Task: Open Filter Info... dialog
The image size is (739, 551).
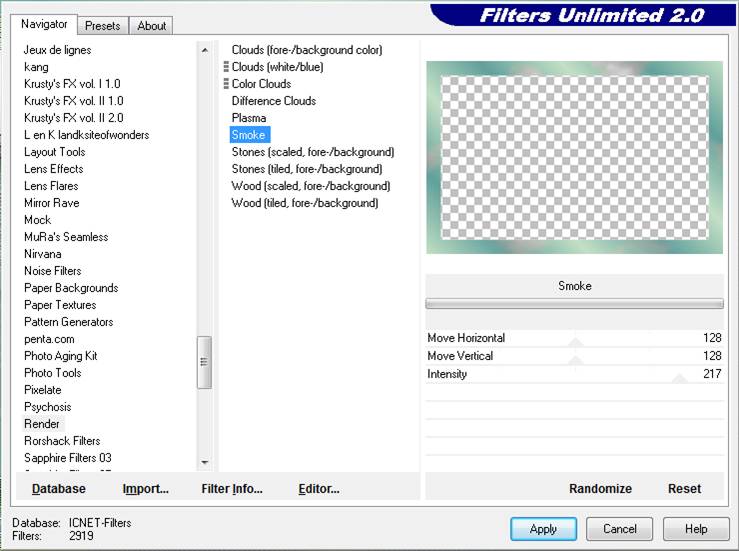Action: [231, 489]
